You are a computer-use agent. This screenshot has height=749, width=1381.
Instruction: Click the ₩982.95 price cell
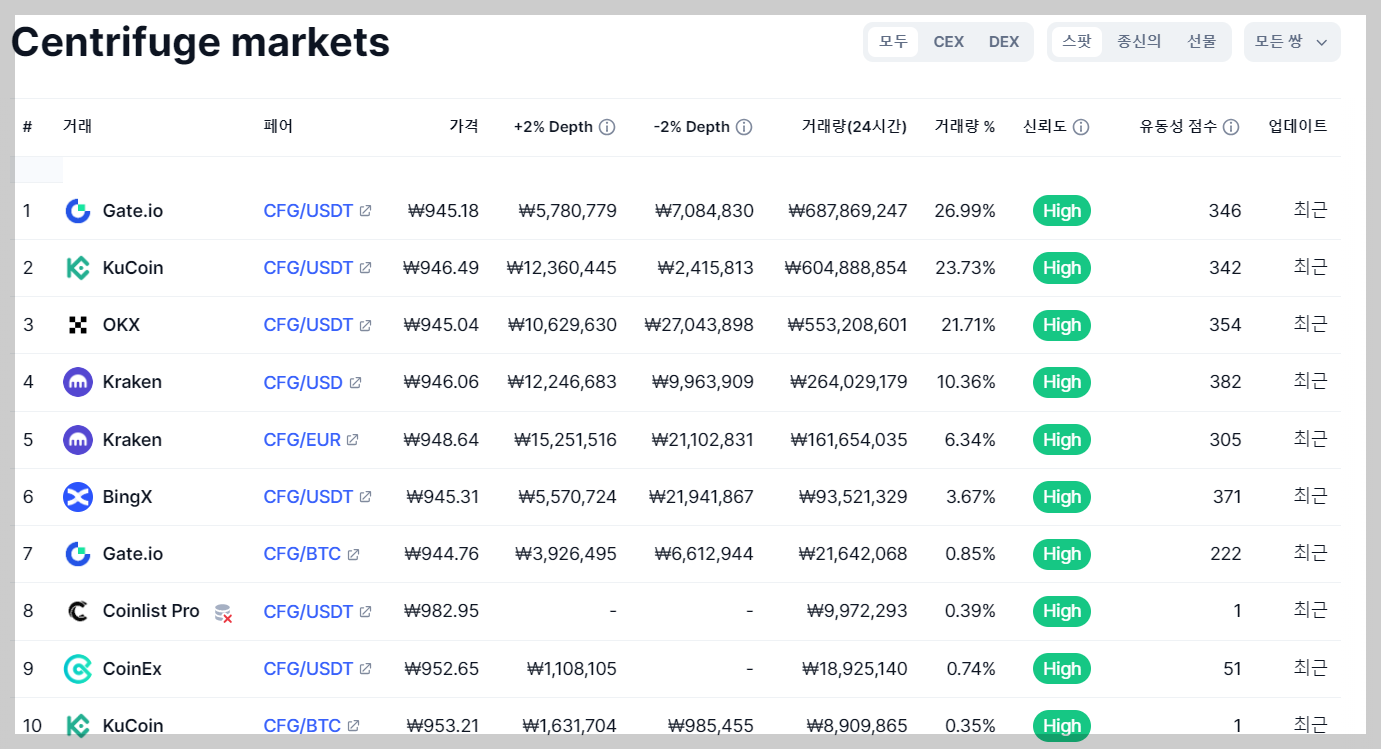[x=442, y=611]
